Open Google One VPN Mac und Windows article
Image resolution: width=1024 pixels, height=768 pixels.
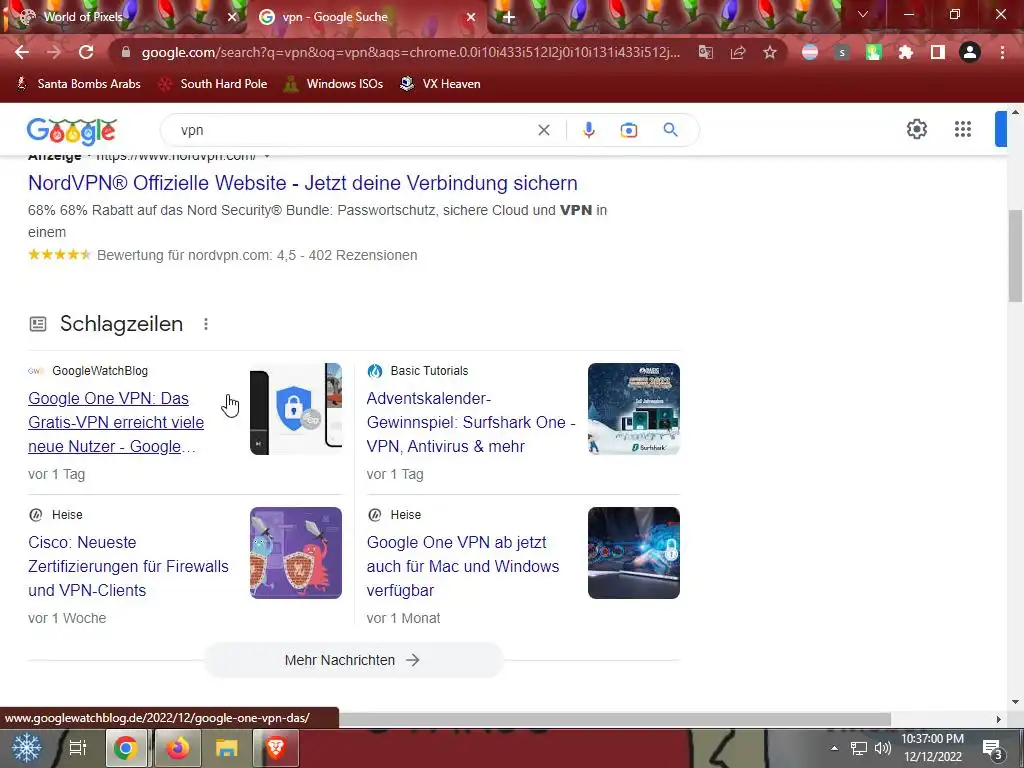coord(462,566)
